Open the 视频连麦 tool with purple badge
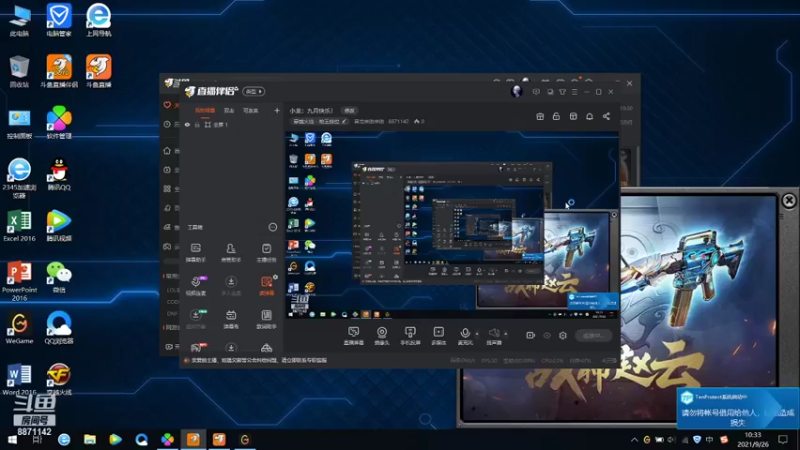The height and width of the screenshot is (450, 800). 196,285
